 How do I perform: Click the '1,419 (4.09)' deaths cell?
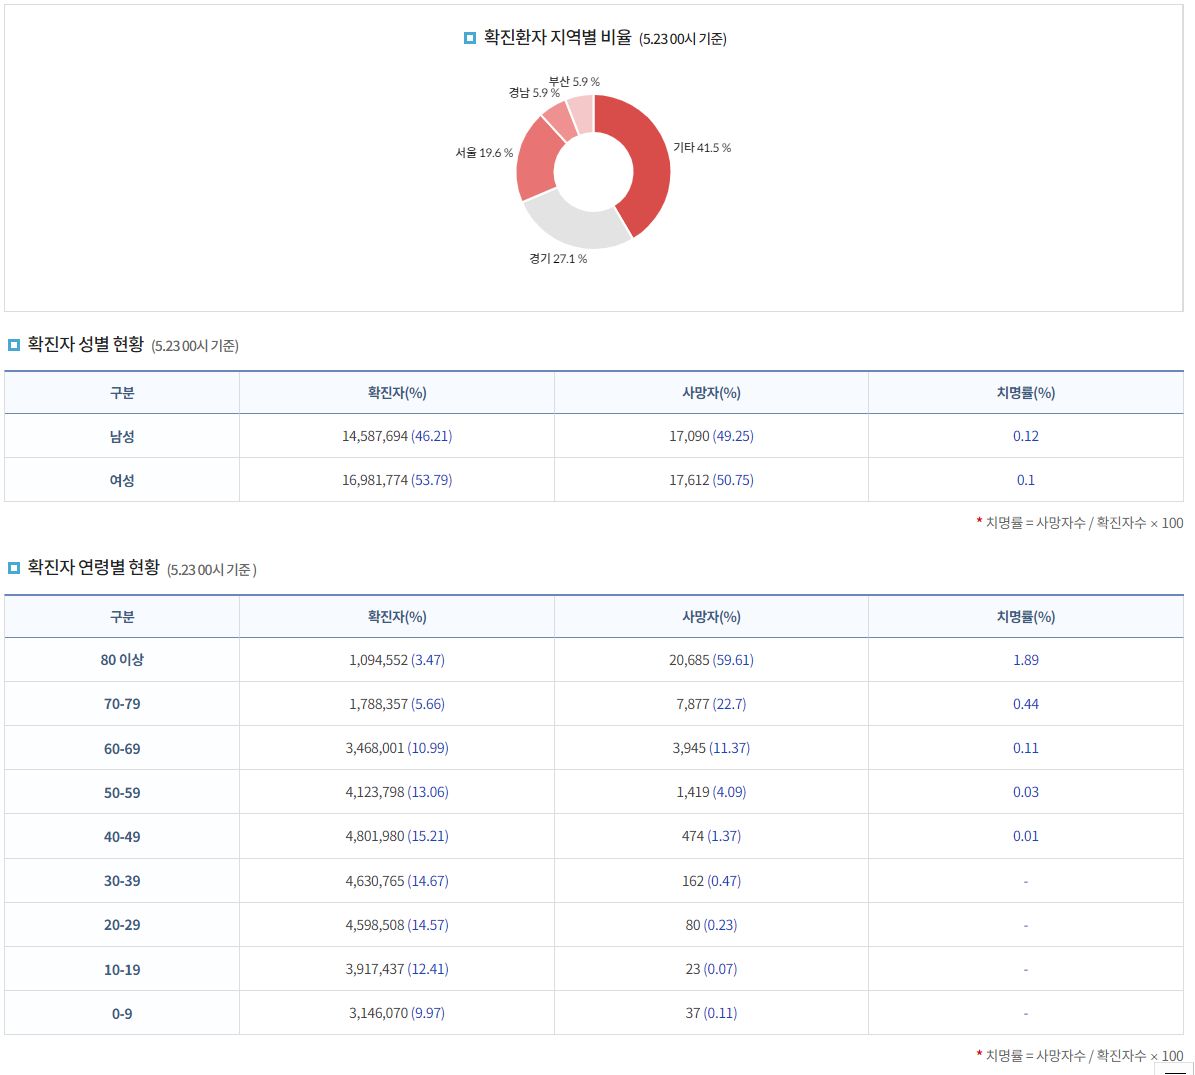point(711,792)
